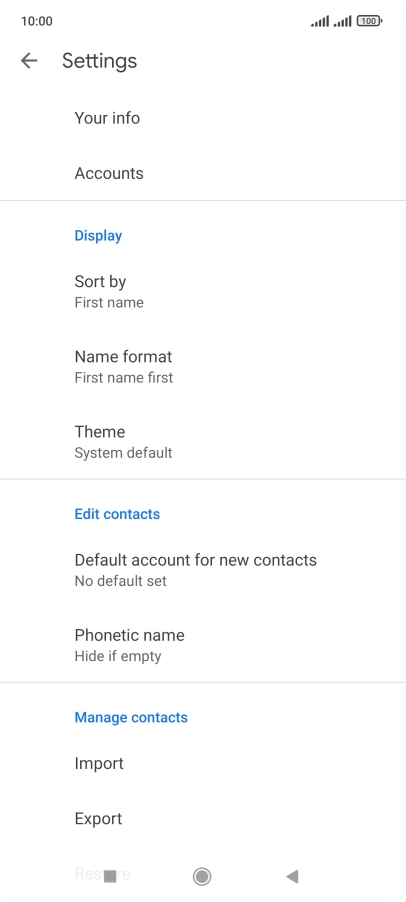Open the Accounts entry
Viewport: 406px width, 902px height.
tap(203, 173)
